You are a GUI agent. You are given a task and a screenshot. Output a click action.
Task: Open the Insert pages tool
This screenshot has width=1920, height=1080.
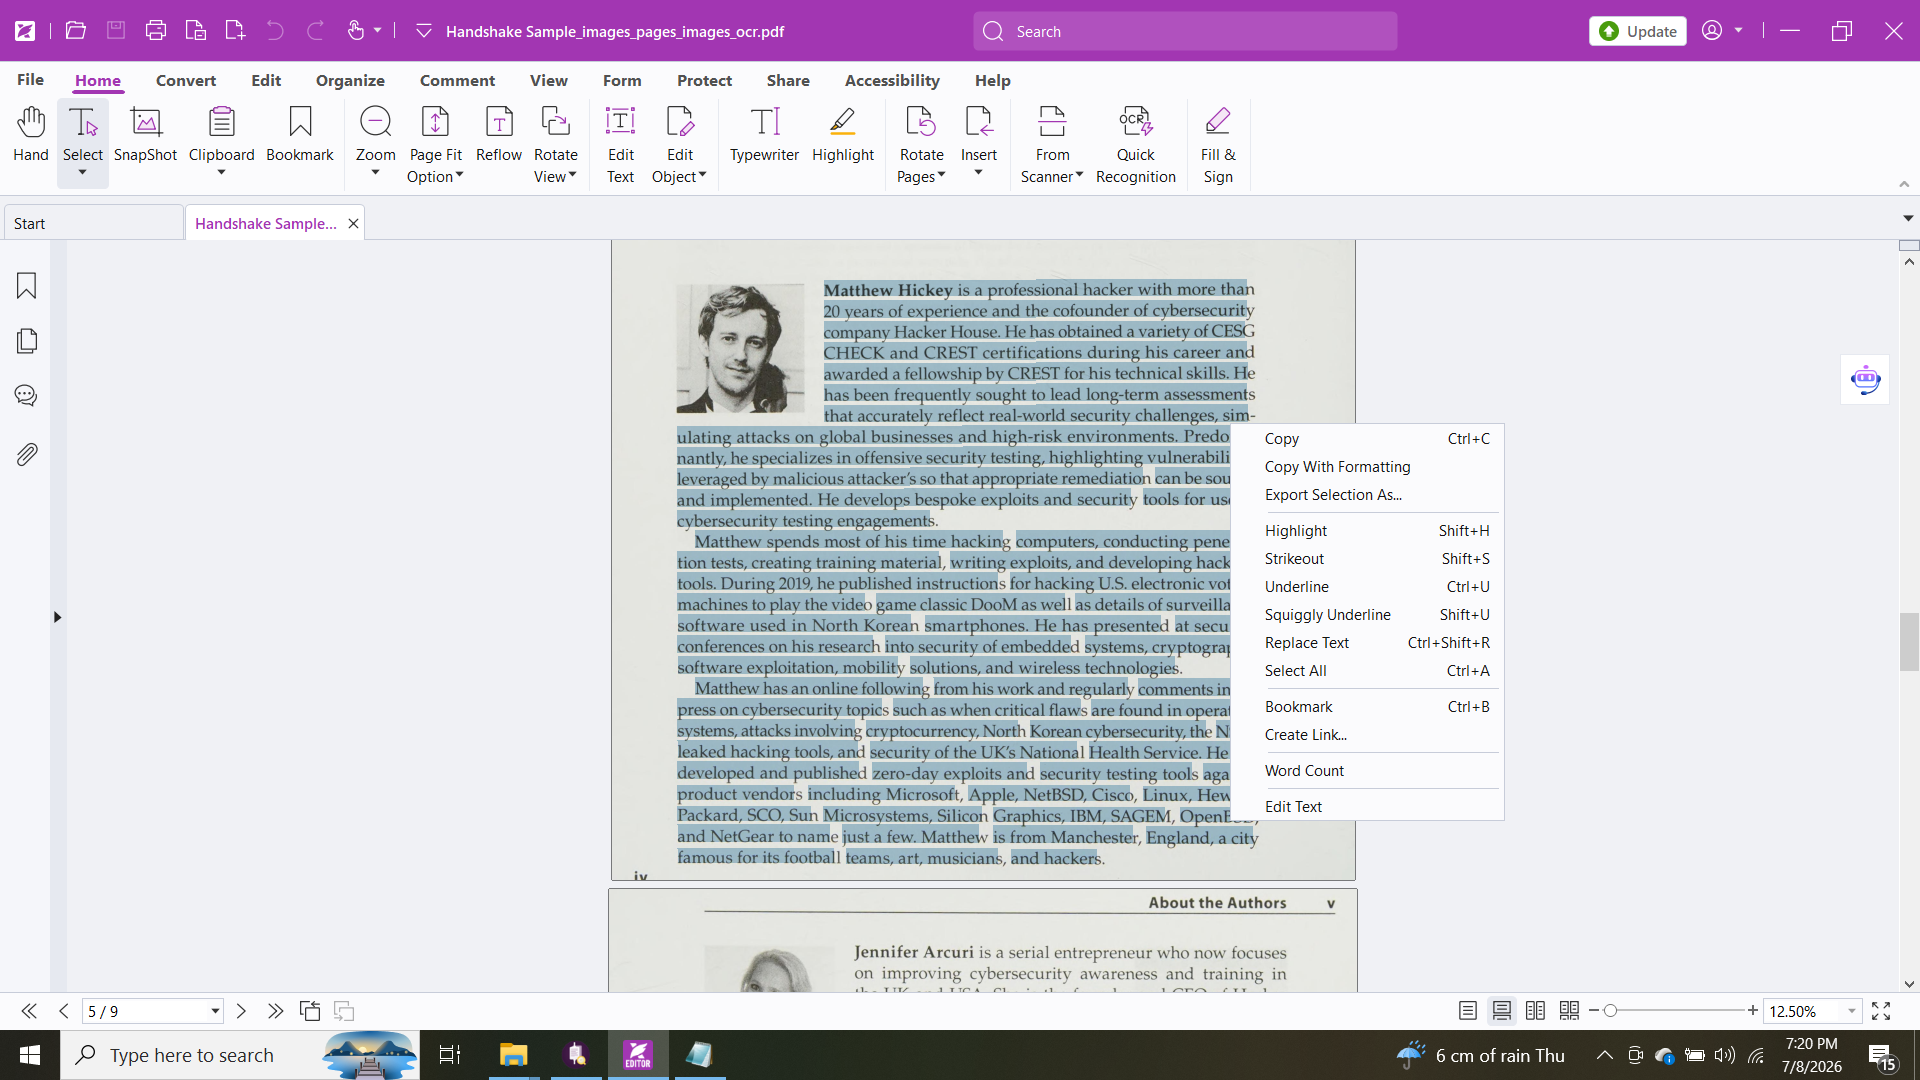[x=979, y=135]
